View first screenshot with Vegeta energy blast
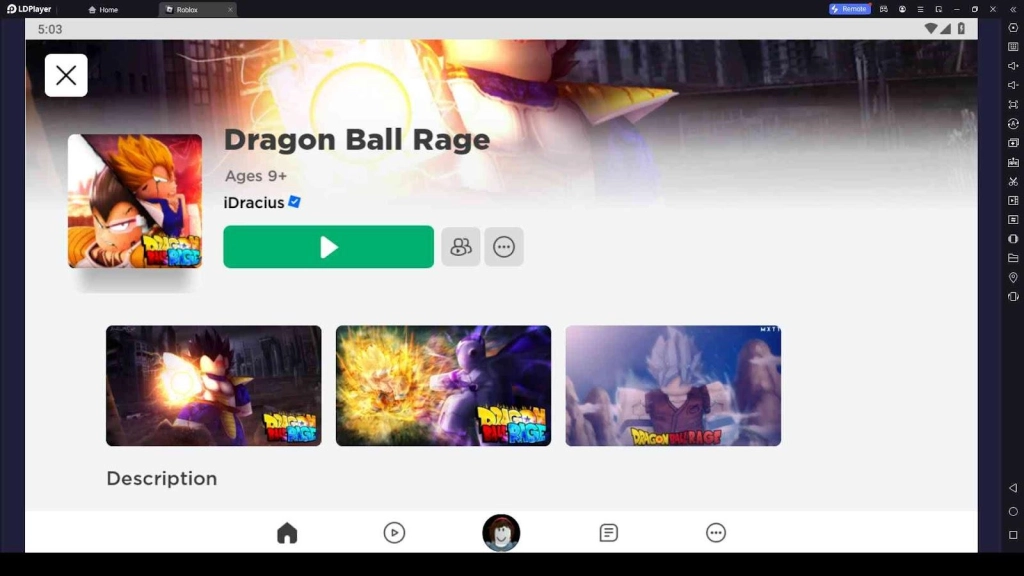Image resolution: width=1024 pixels, height=576 pixels. point(214,386)
